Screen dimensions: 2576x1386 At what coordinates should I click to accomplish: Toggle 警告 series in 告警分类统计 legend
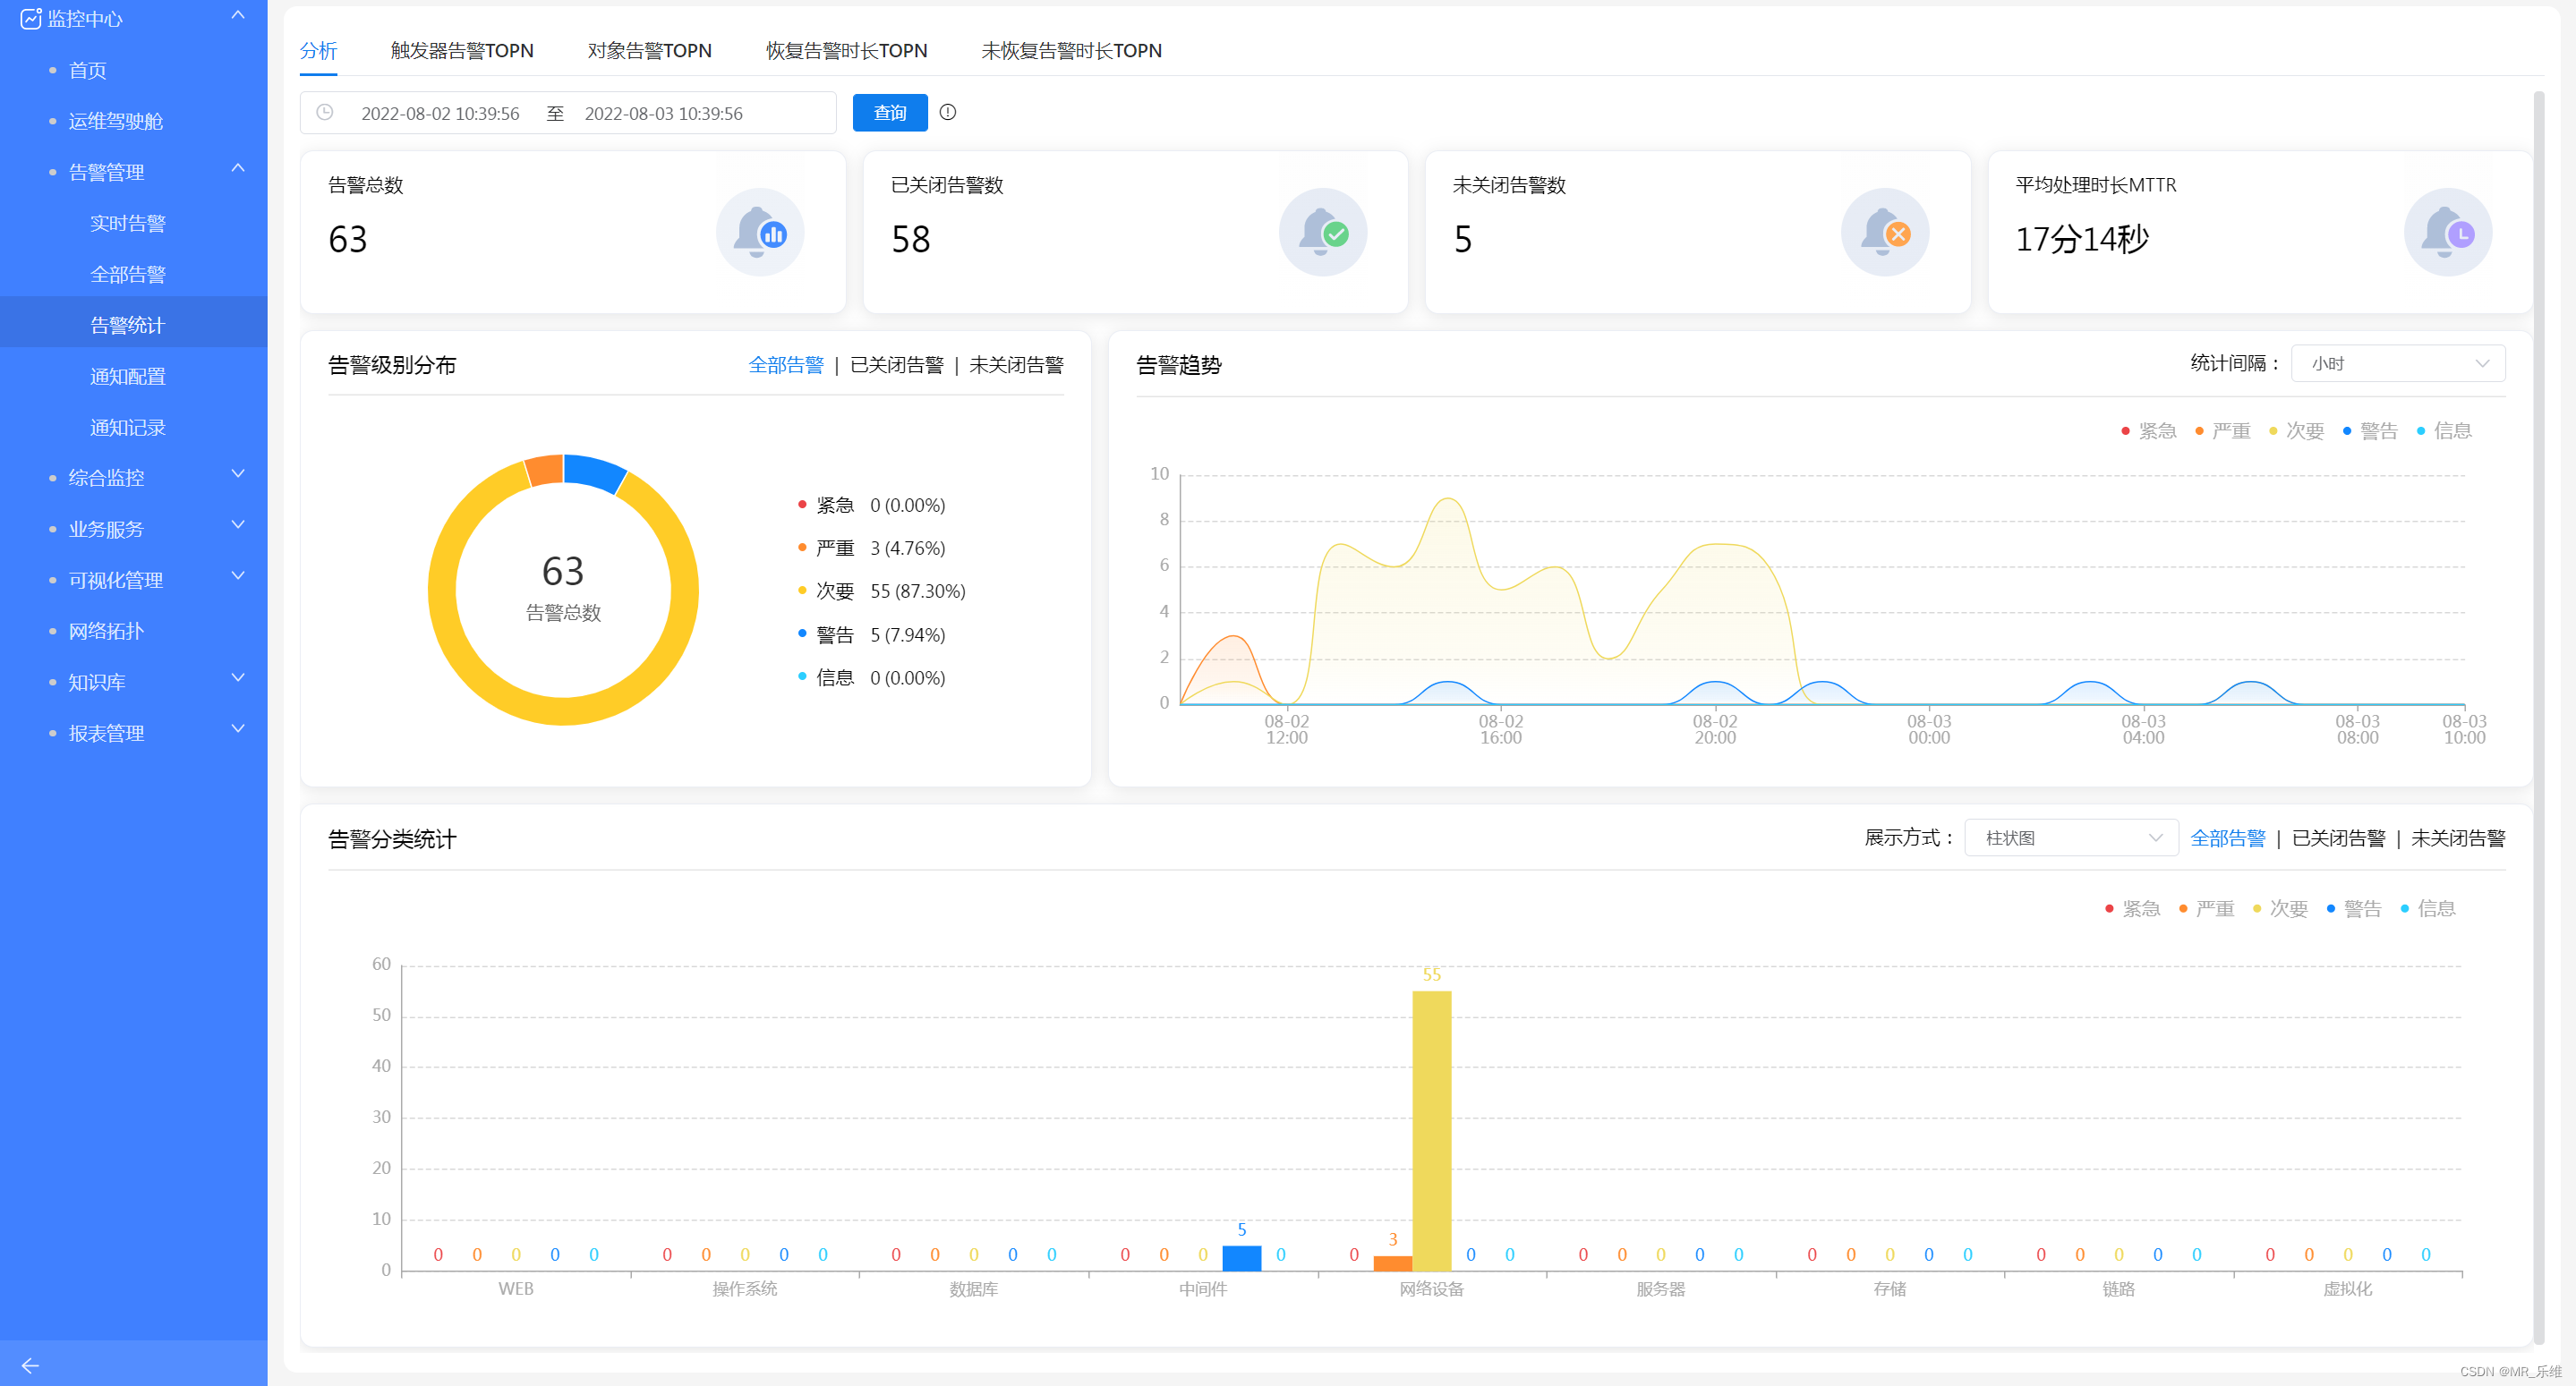(x=2354, y=909)
